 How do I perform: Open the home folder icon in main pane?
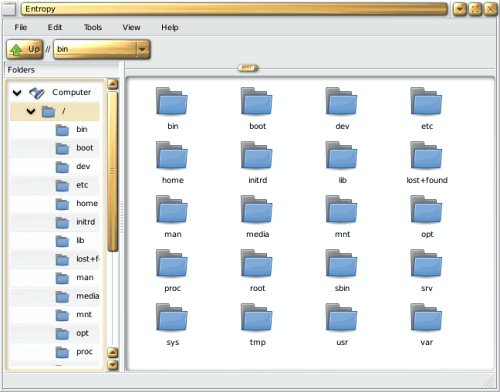tap(172, 155)
